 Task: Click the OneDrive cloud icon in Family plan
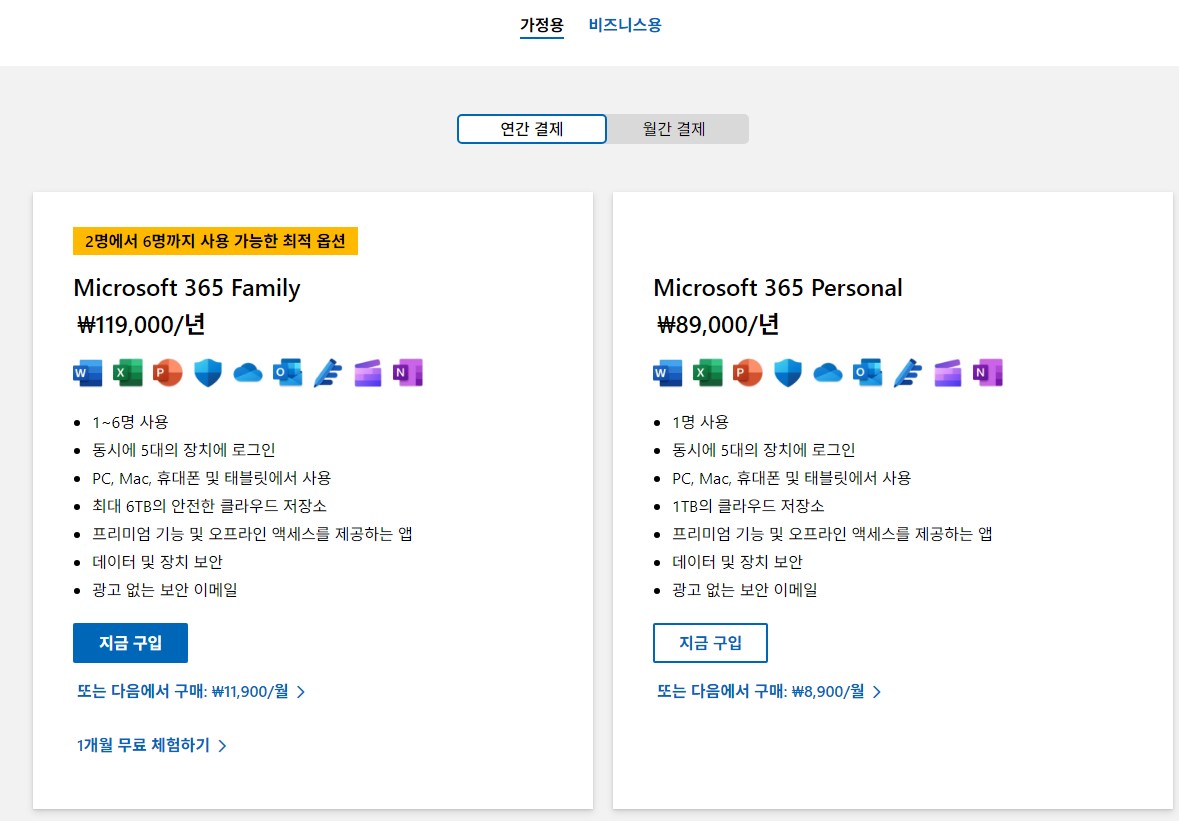[x=247, y=373]
